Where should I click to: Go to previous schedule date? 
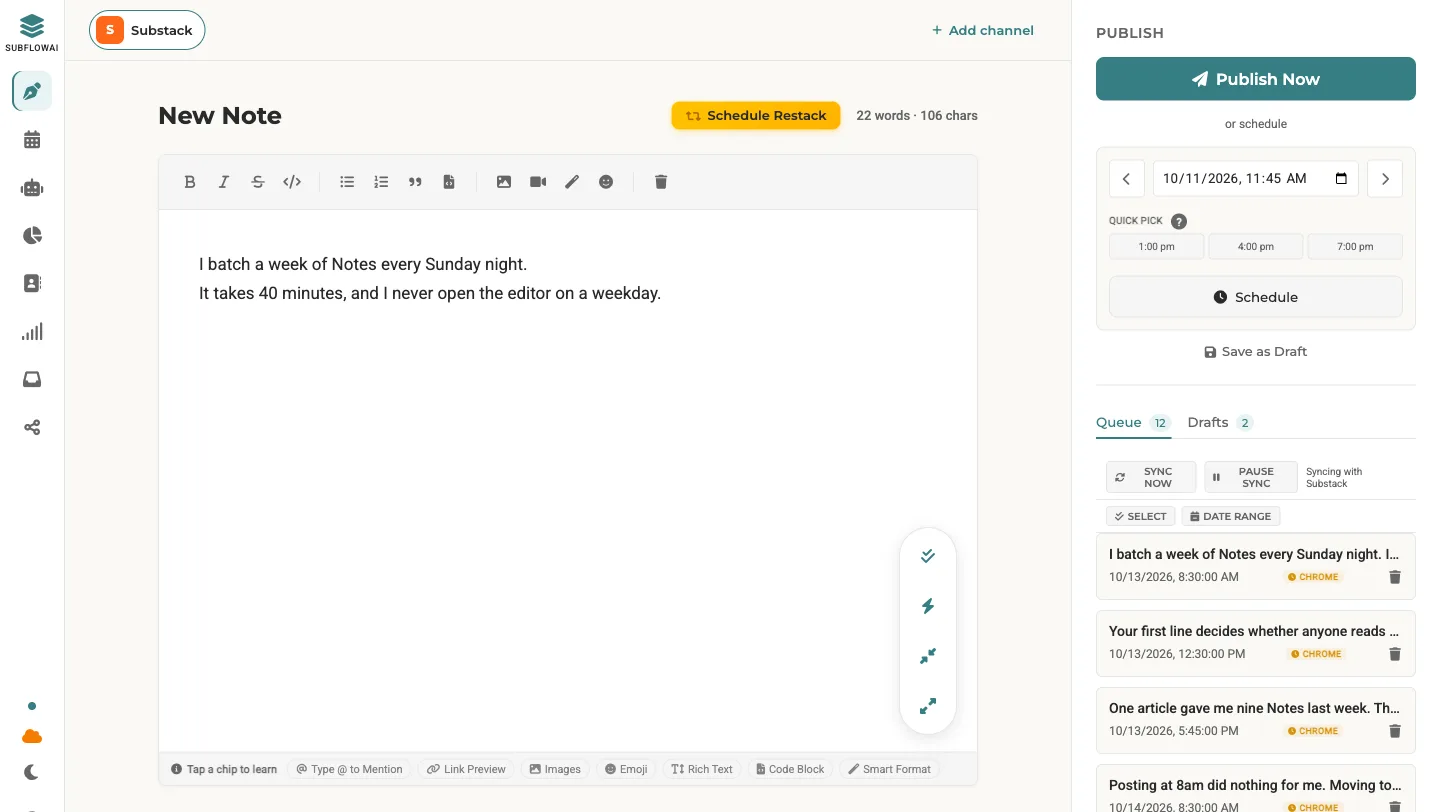pos(1126,179)
